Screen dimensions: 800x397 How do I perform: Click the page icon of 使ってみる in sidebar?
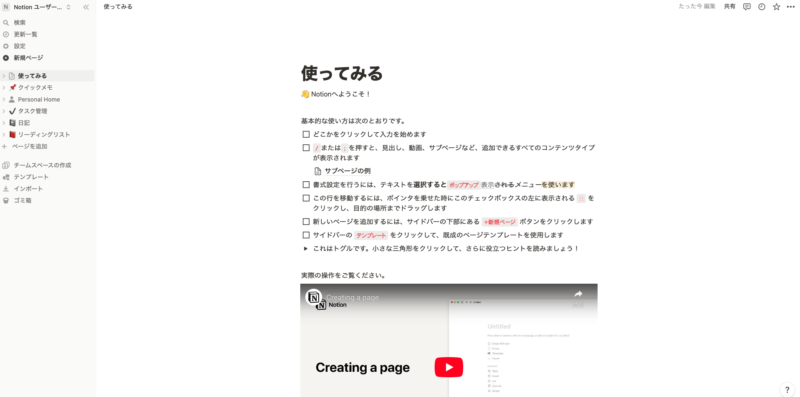(12, 76)
